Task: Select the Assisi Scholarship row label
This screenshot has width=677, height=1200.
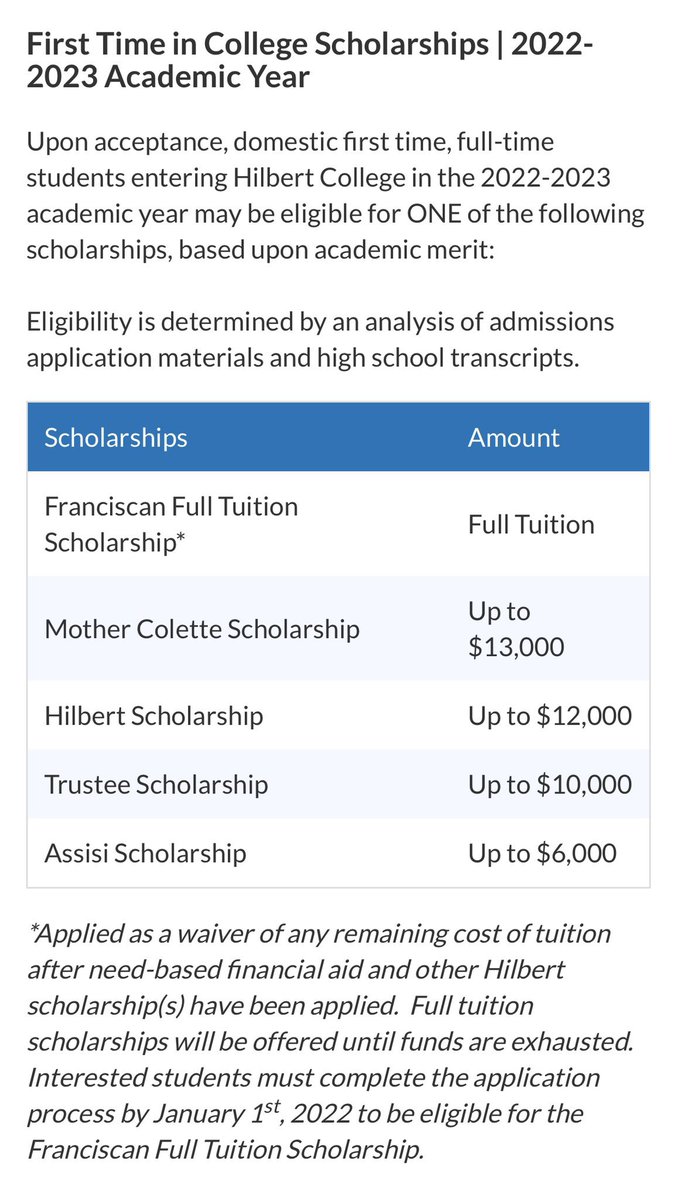Action: (x=145, y=853)
